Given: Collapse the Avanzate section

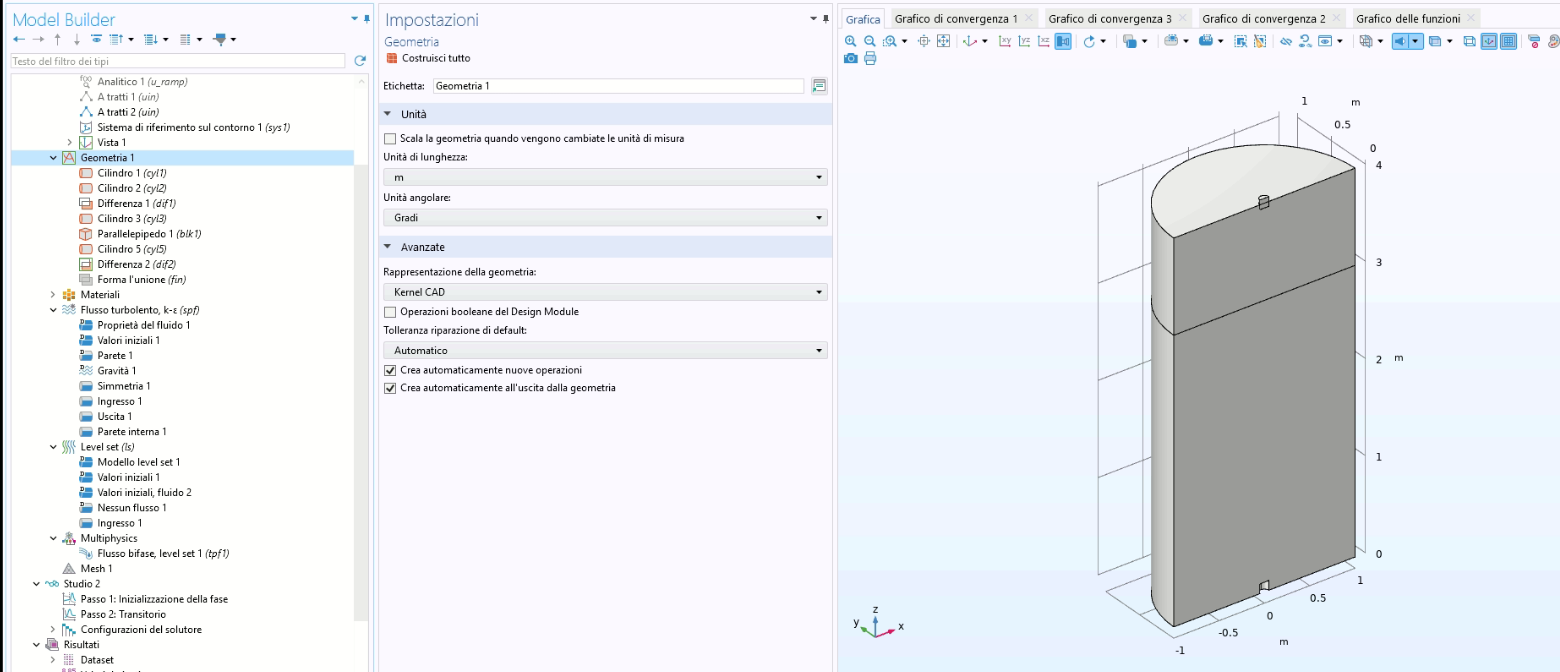Looking at the screenshot, I should pos(387,247).
